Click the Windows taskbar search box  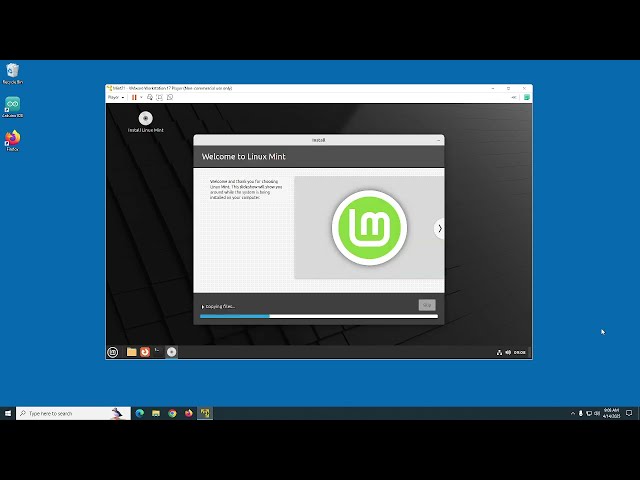(73, 413)
